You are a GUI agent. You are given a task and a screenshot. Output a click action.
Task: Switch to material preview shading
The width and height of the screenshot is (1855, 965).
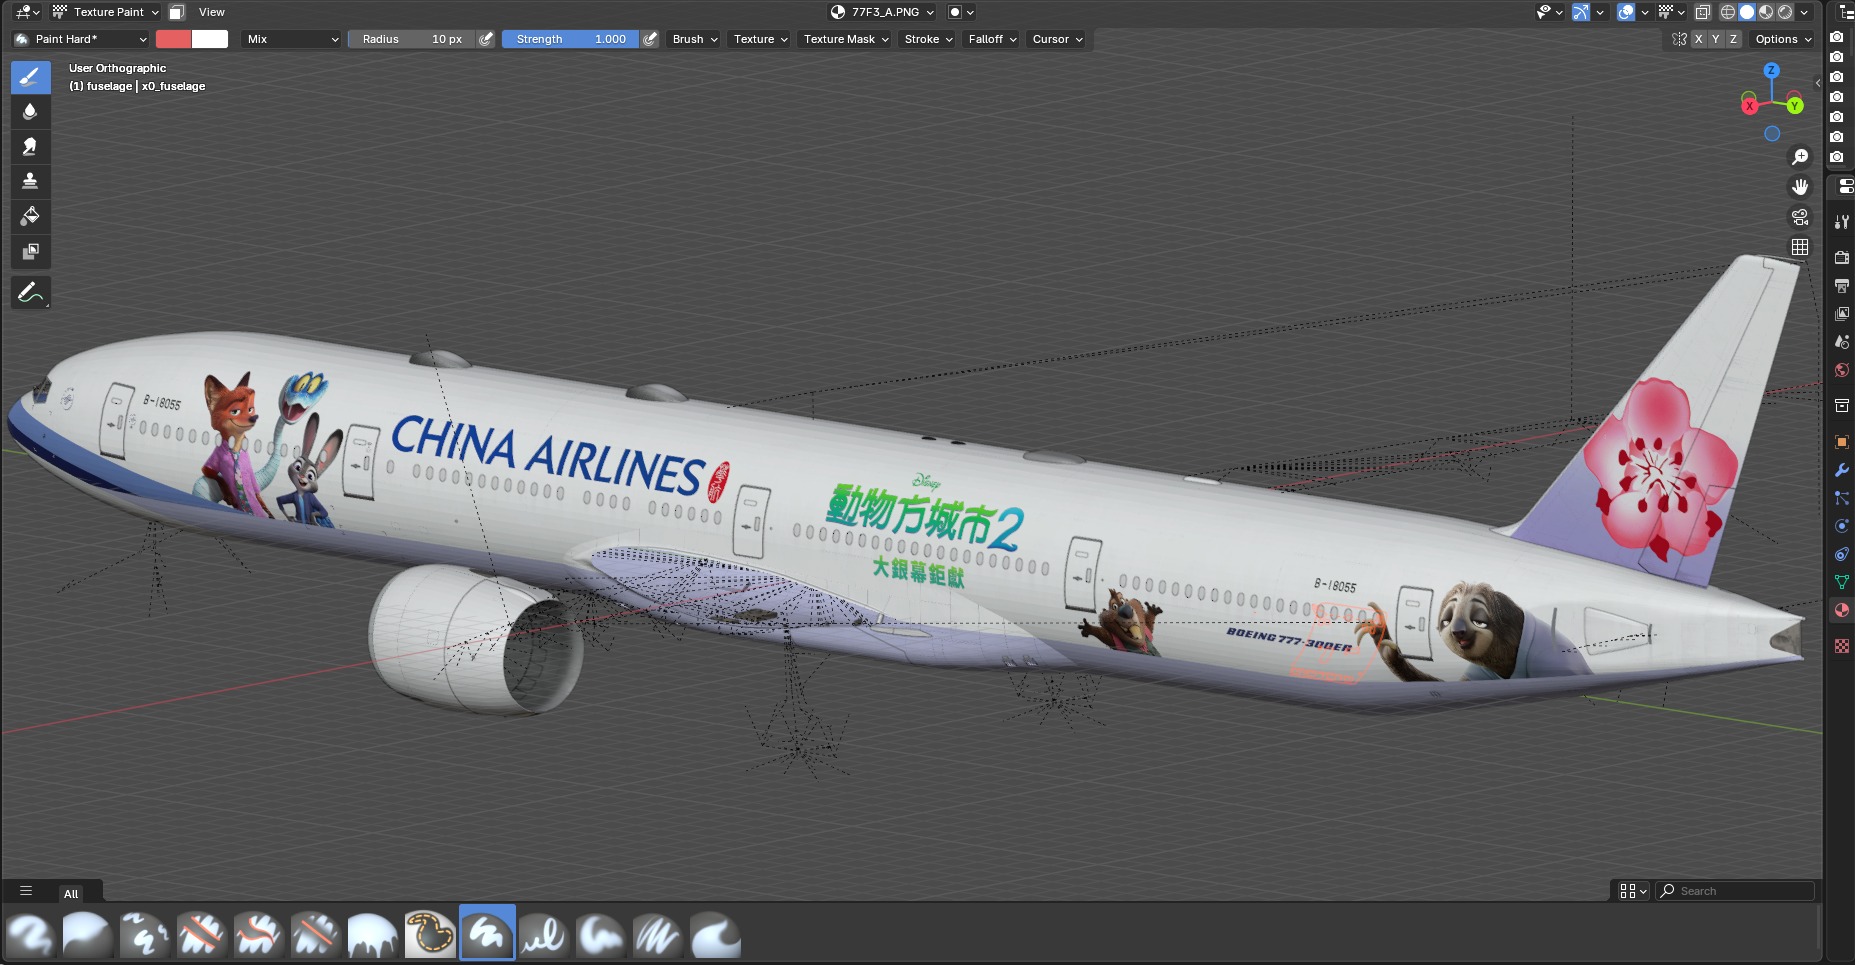(1766, 12)
